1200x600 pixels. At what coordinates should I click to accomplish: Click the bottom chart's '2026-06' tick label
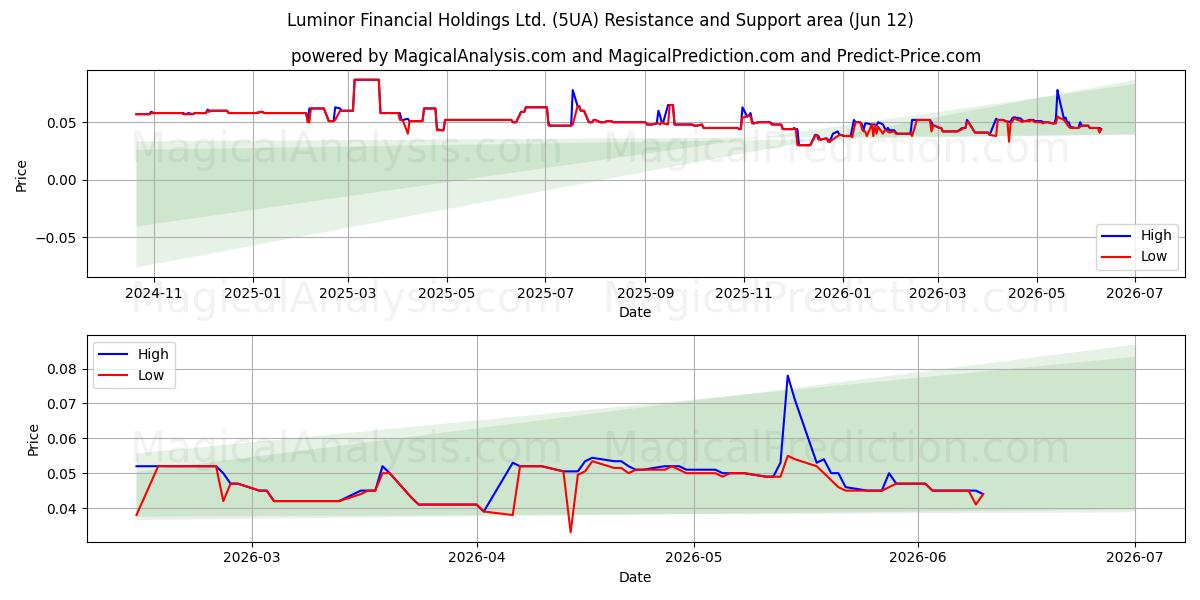pos(918,558)
